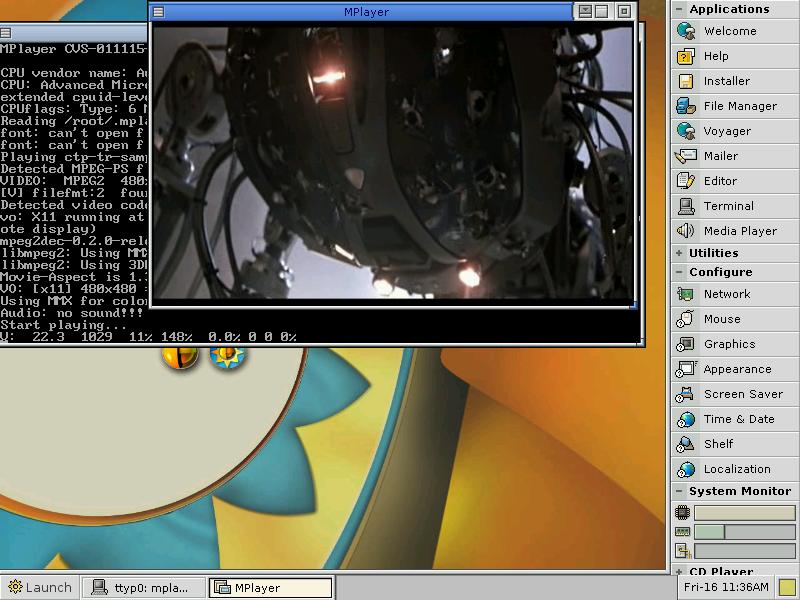Viewport: 800px width, 600px height.
Task: Click the swap/disk monitor icon
Action: [682, 551]
